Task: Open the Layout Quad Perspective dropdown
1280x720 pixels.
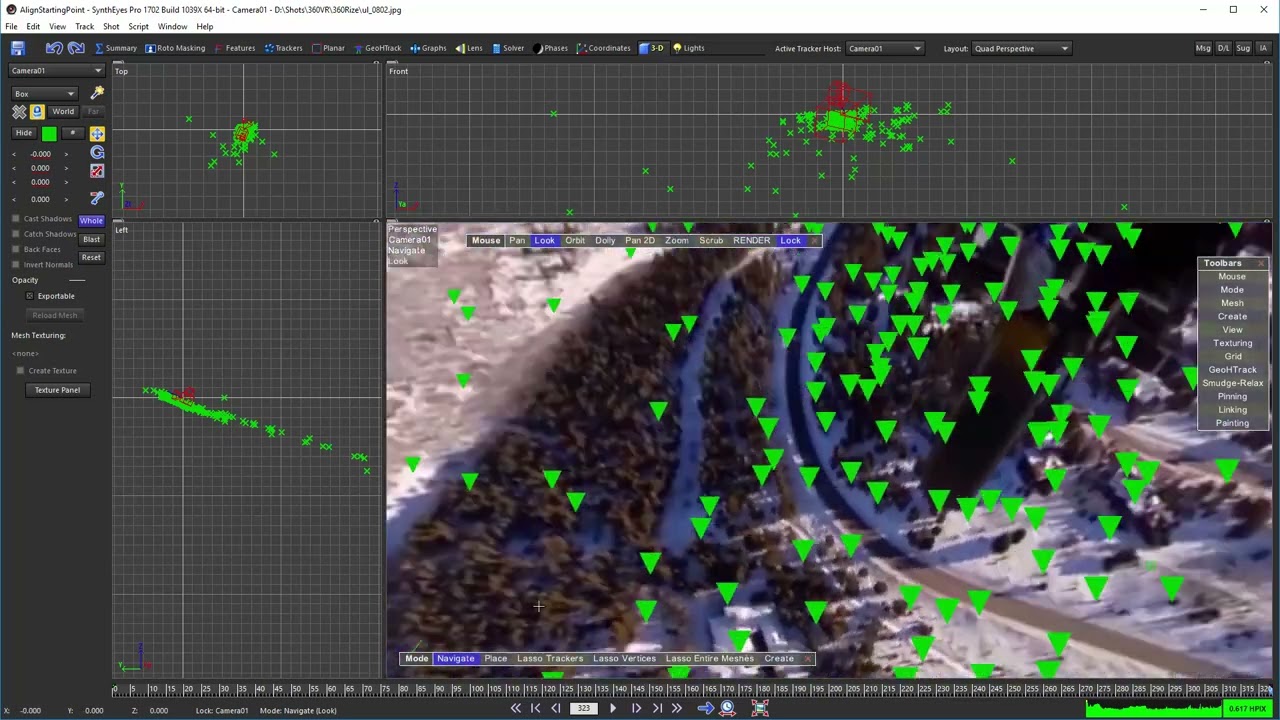Action: point(1021,48)
